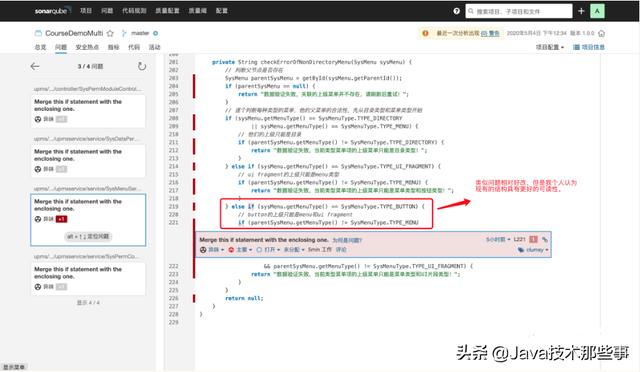Viewport: 640px width, 372px height.
Task: Click the plus create icon in header
Action: [x=581, y=11]
